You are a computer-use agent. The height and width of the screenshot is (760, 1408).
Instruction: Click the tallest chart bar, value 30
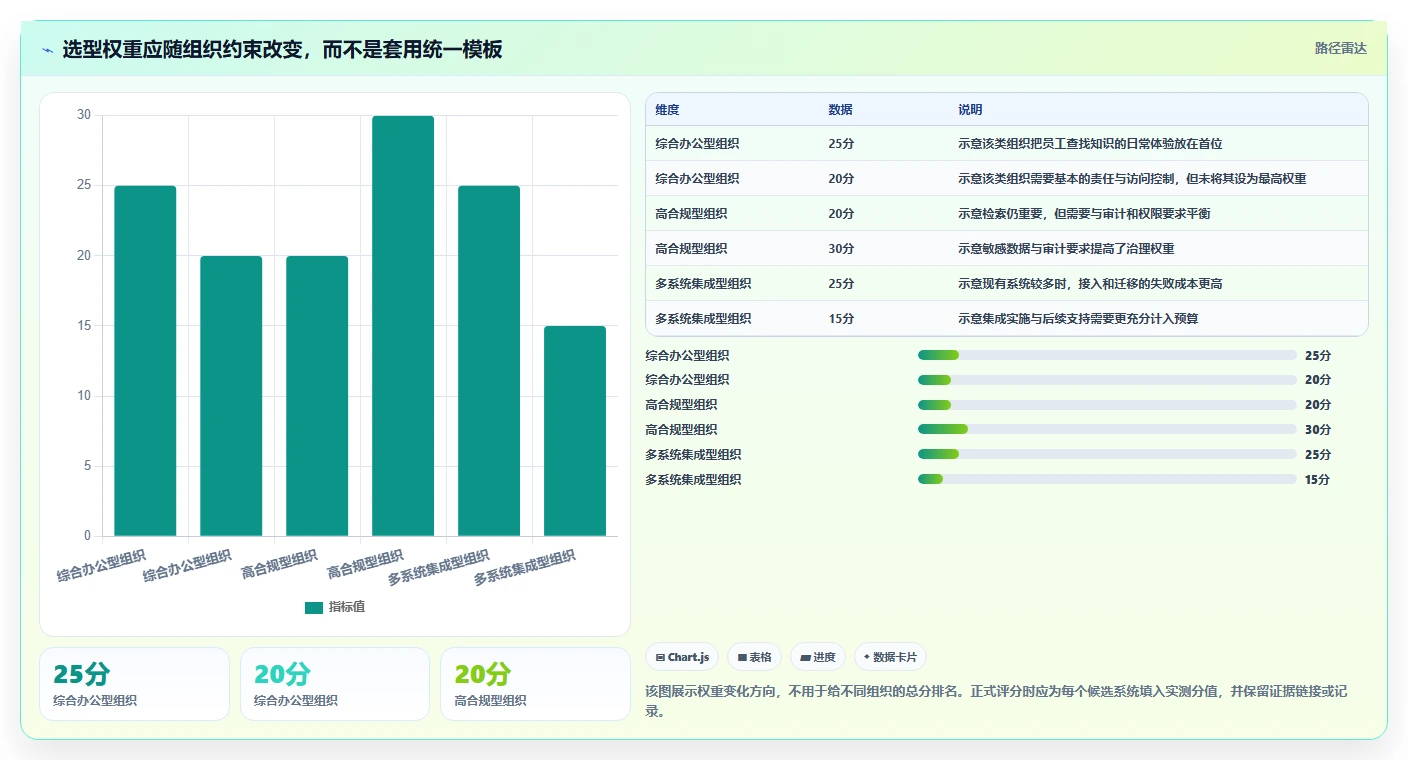point(403,326)
